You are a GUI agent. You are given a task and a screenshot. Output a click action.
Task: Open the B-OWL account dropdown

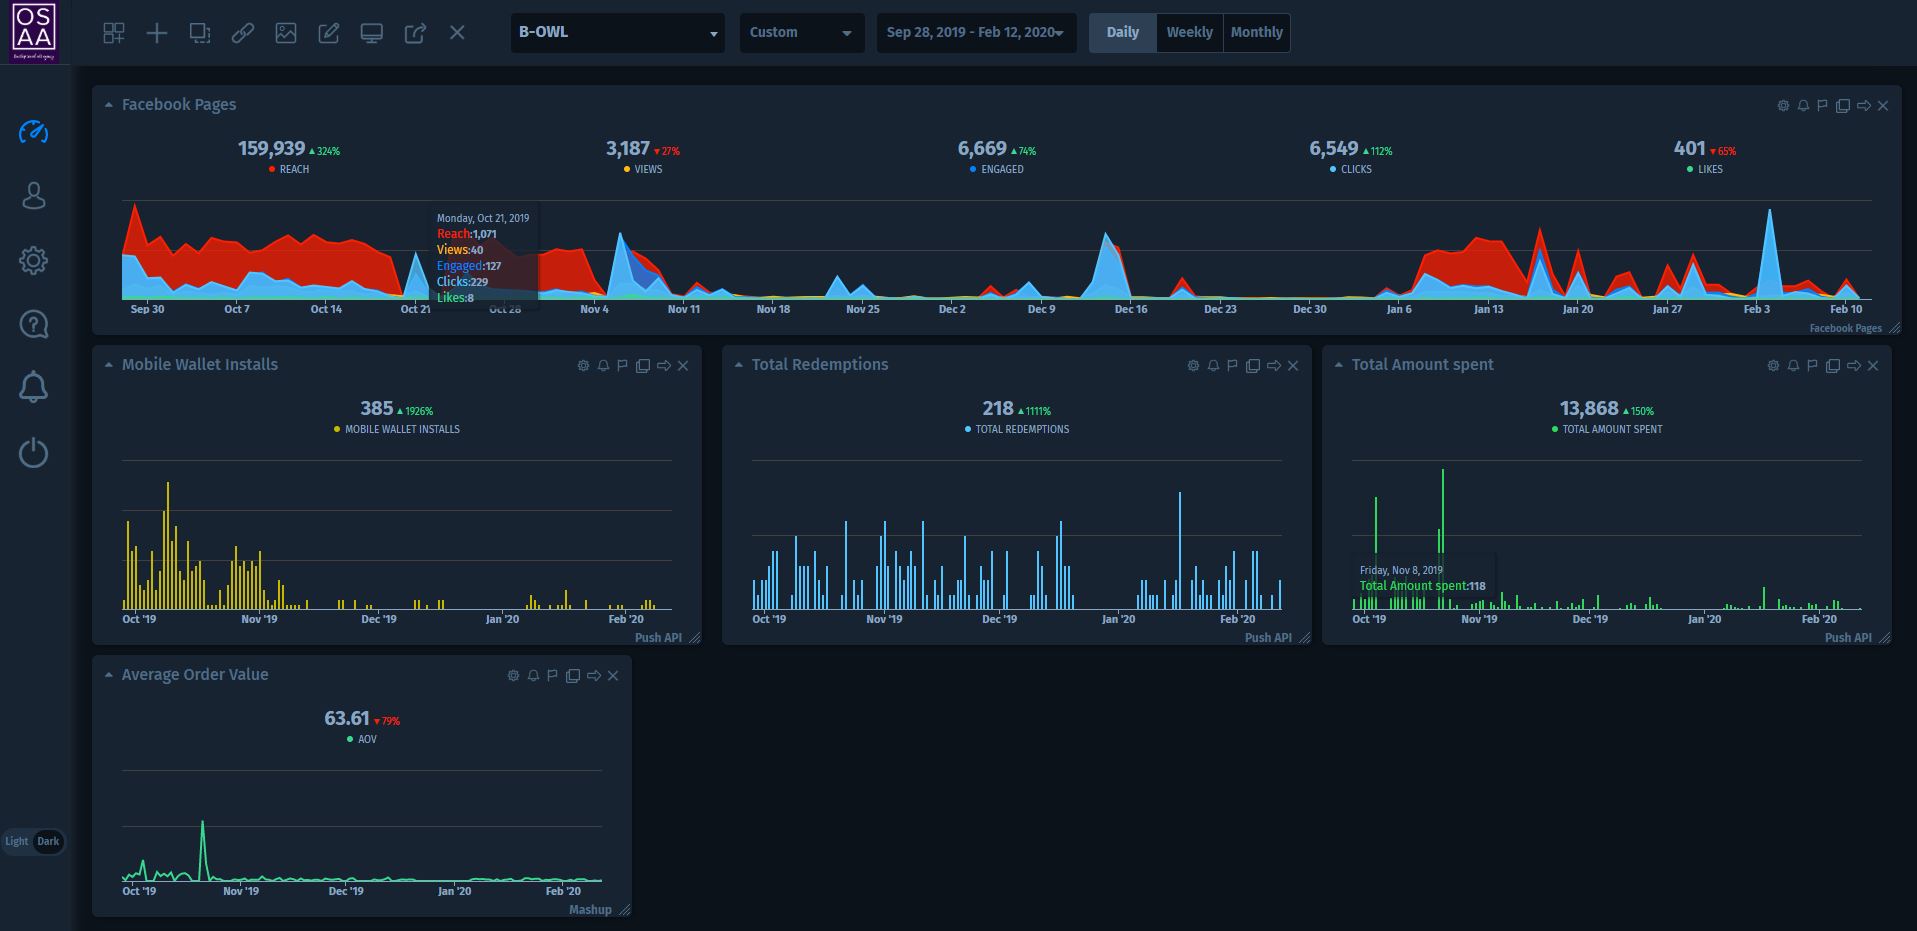[616, 32]
